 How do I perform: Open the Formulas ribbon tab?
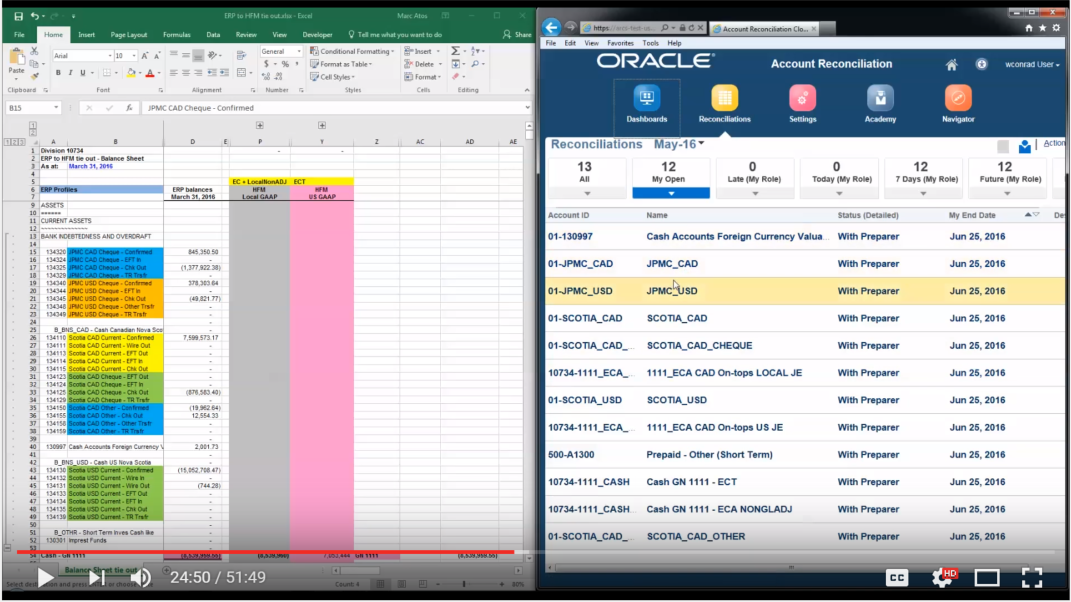click(x=176, y=34)
